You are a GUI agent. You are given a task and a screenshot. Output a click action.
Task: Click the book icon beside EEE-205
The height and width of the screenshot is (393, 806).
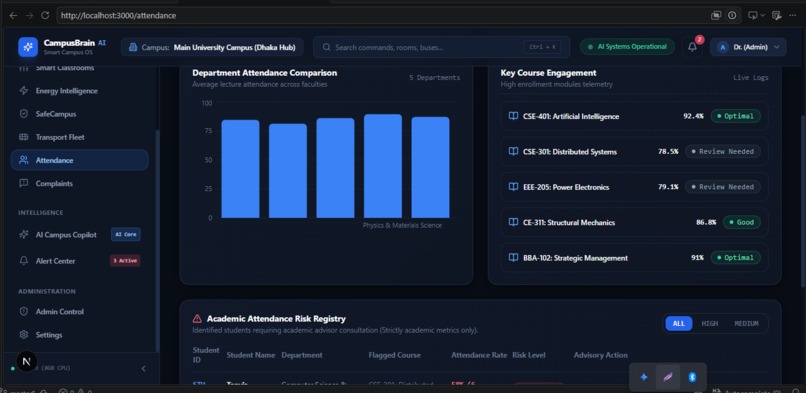(x=513, y=187)
